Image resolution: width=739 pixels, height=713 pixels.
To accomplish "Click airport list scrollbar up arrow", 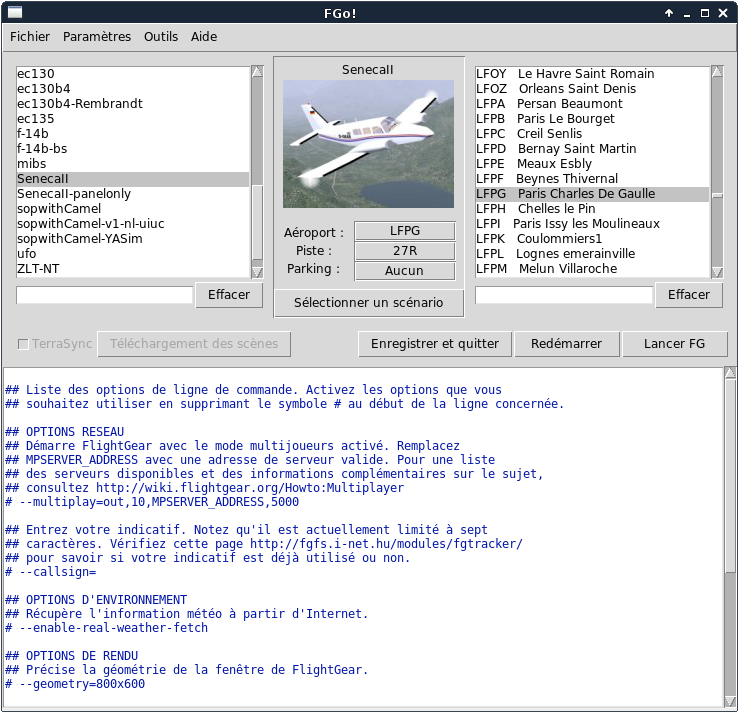I will 717,72.
